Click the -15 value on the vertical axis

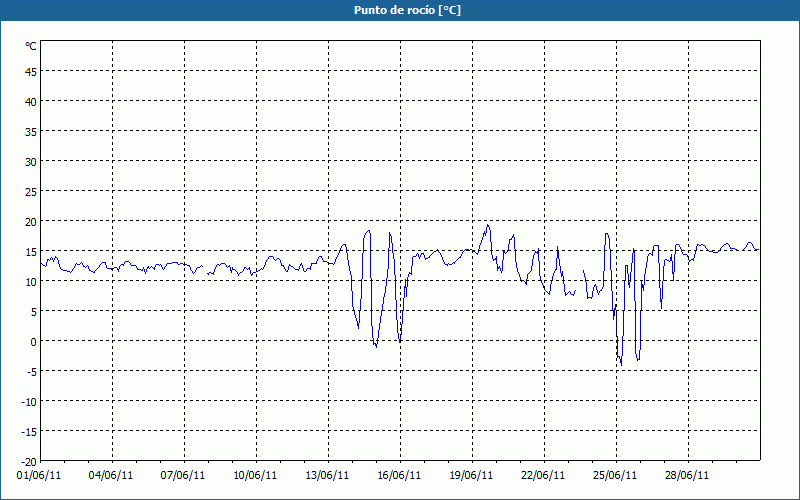[29, 432]
